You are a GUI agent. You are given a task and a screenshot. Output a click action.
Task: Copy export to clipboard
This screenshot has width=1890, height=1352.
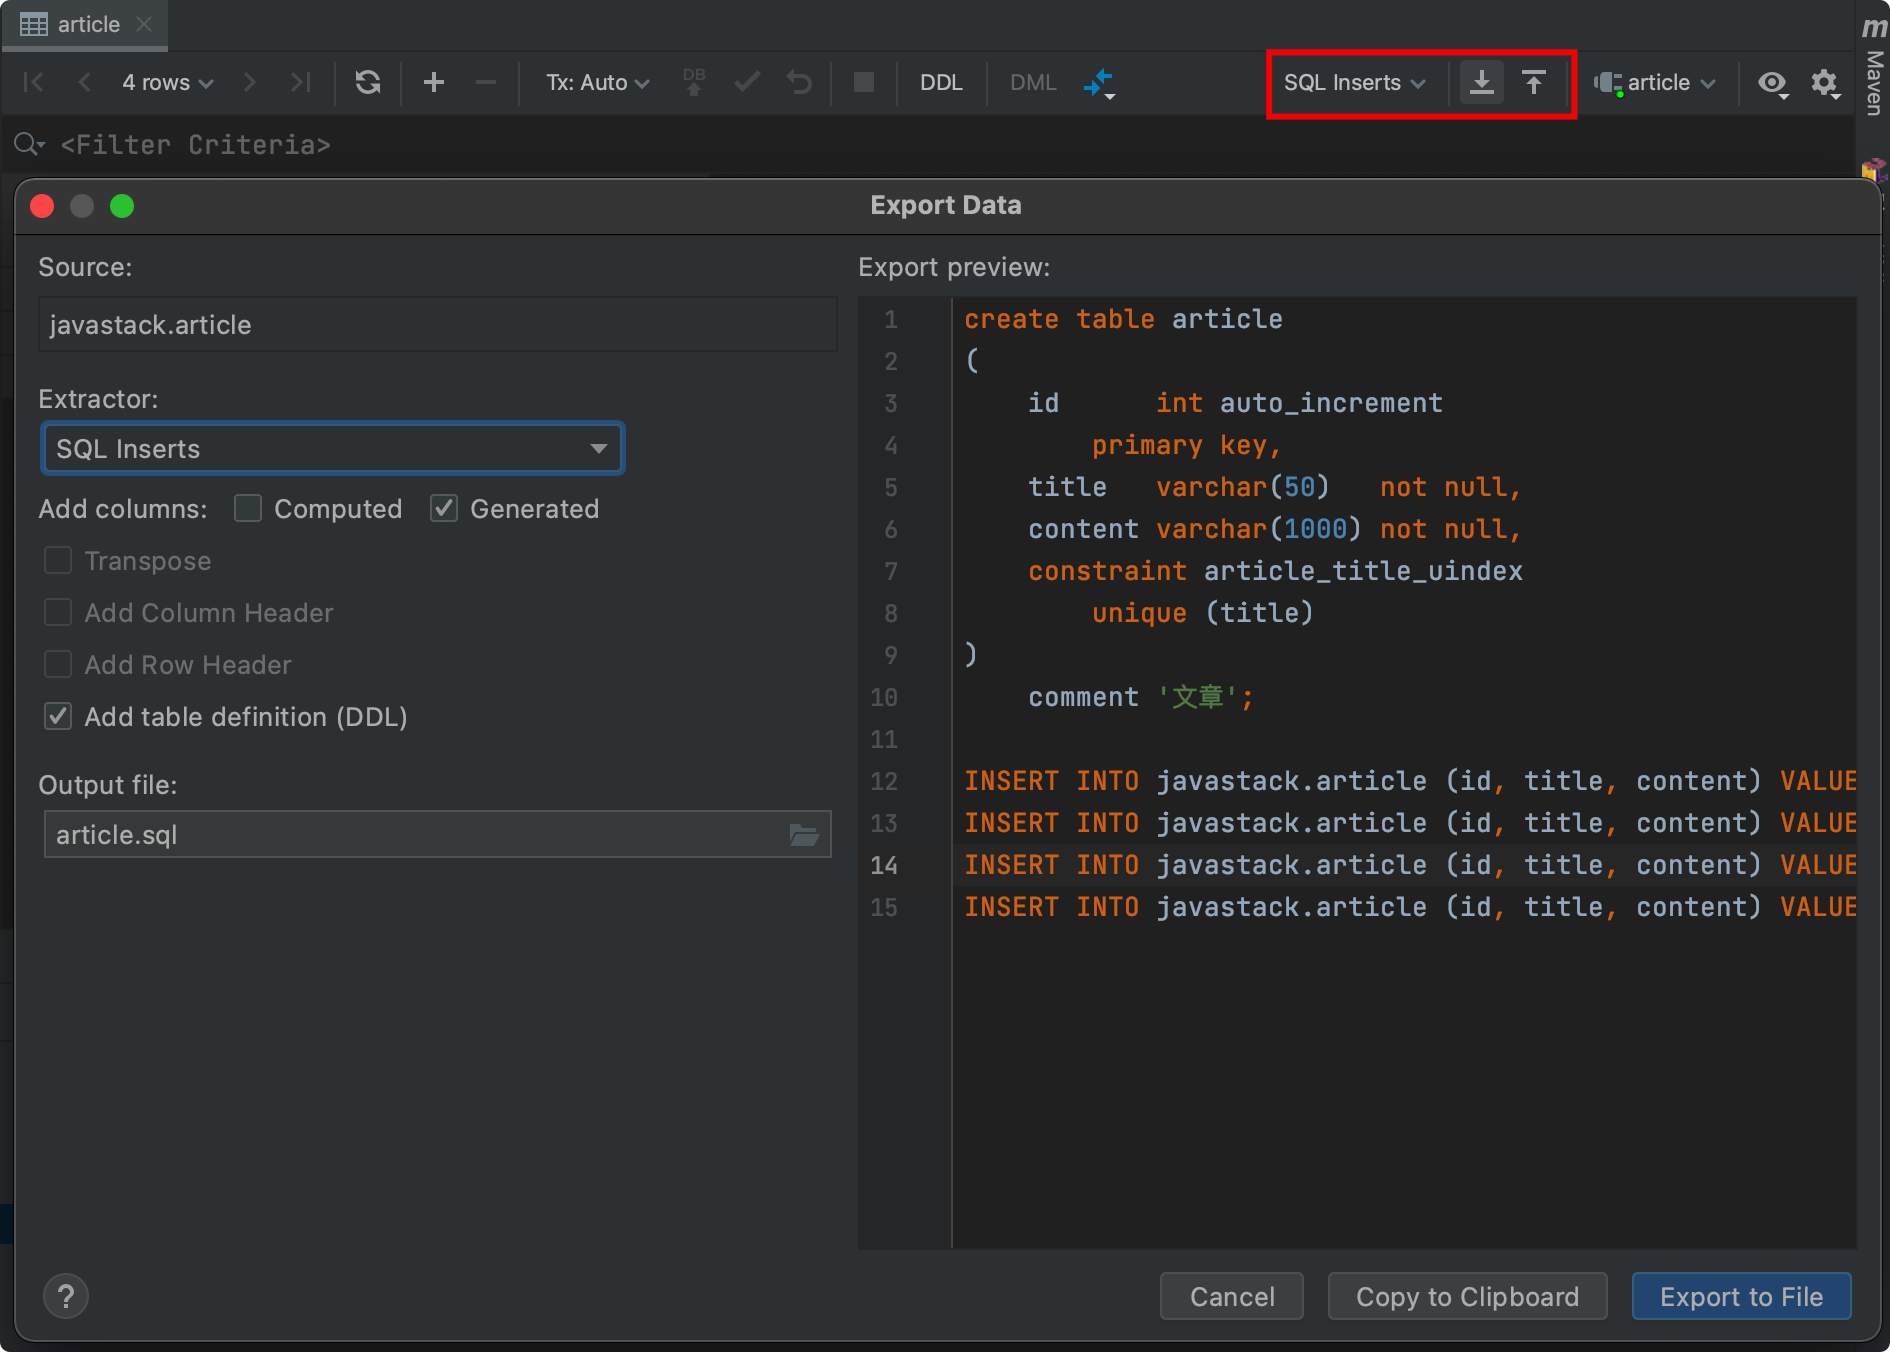click(1467, 1297)
